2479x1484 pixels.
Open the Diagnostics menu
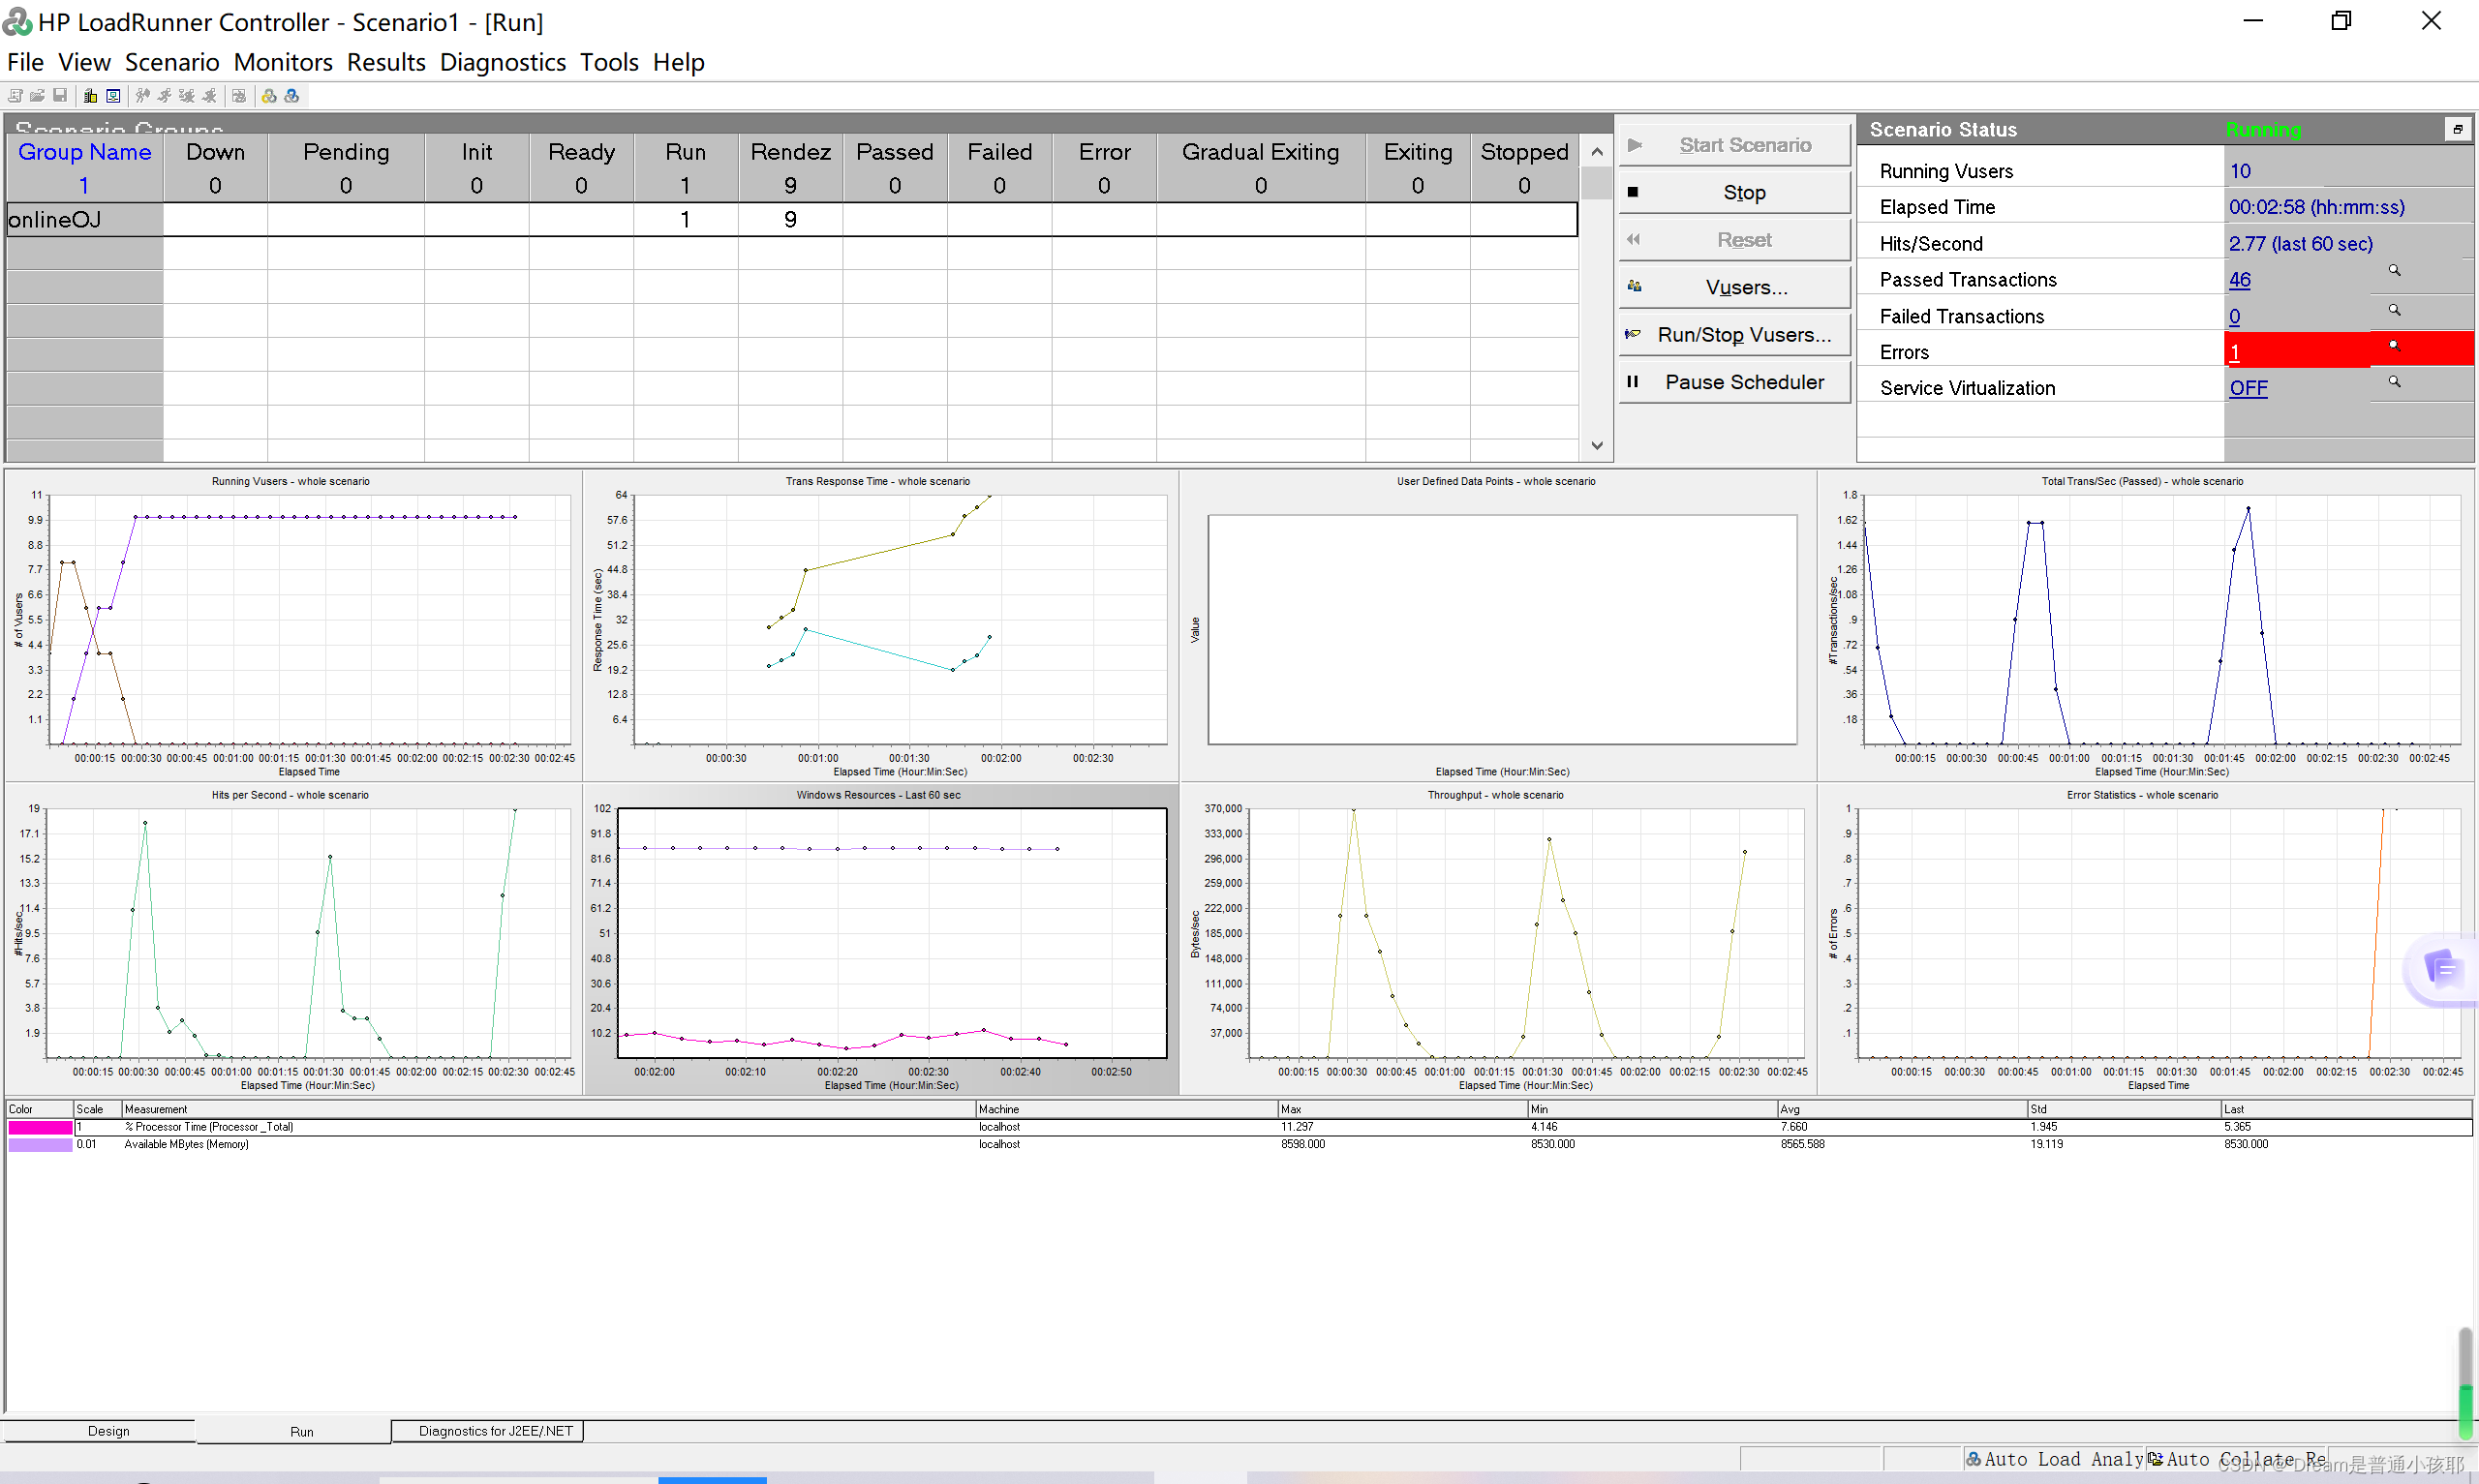coord(503,62)
